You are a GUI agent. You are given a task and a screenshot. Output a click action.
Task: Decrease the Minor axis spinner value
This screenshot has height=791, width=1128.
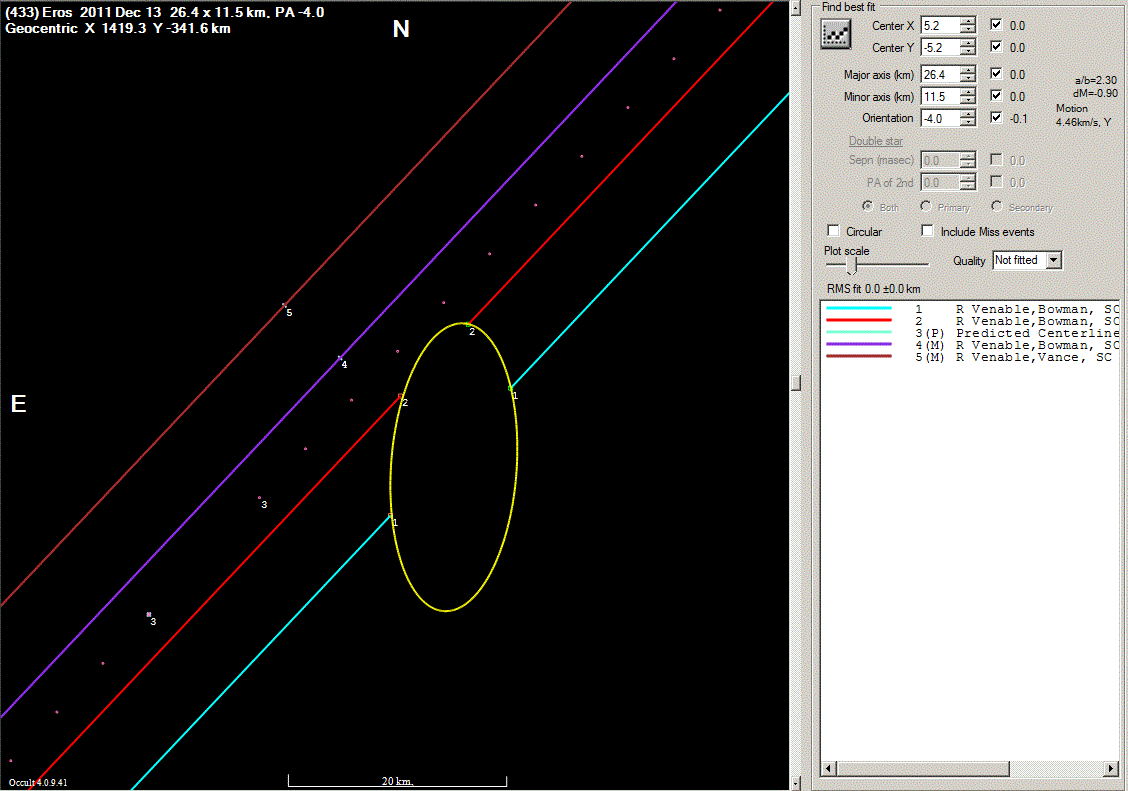967,101
